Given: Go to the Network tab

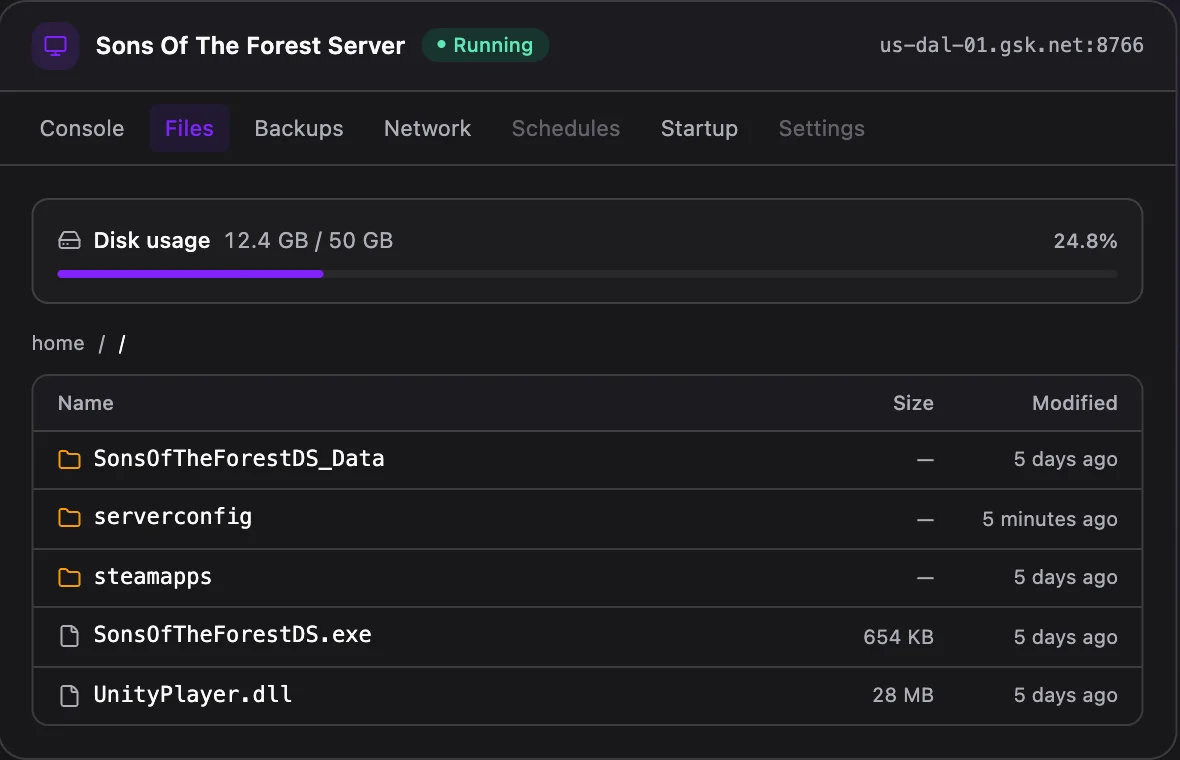Looking at the screenshot, I should 427,129.
